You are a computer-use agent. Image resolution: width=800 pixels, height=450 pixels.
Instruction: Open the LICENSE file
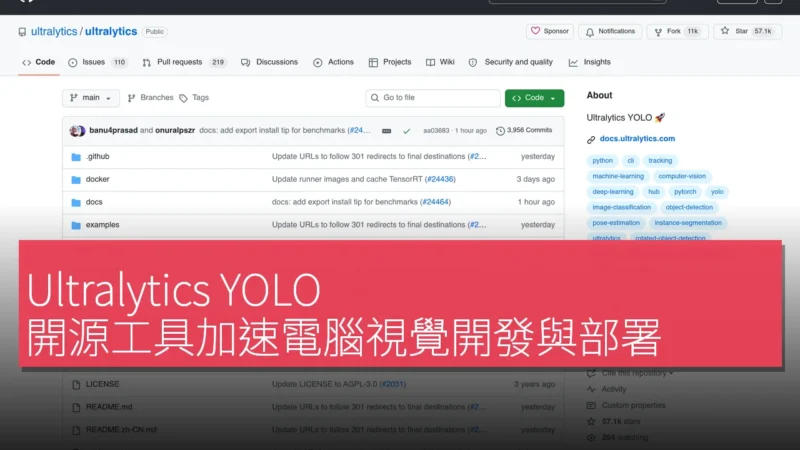tap(103, 384)
